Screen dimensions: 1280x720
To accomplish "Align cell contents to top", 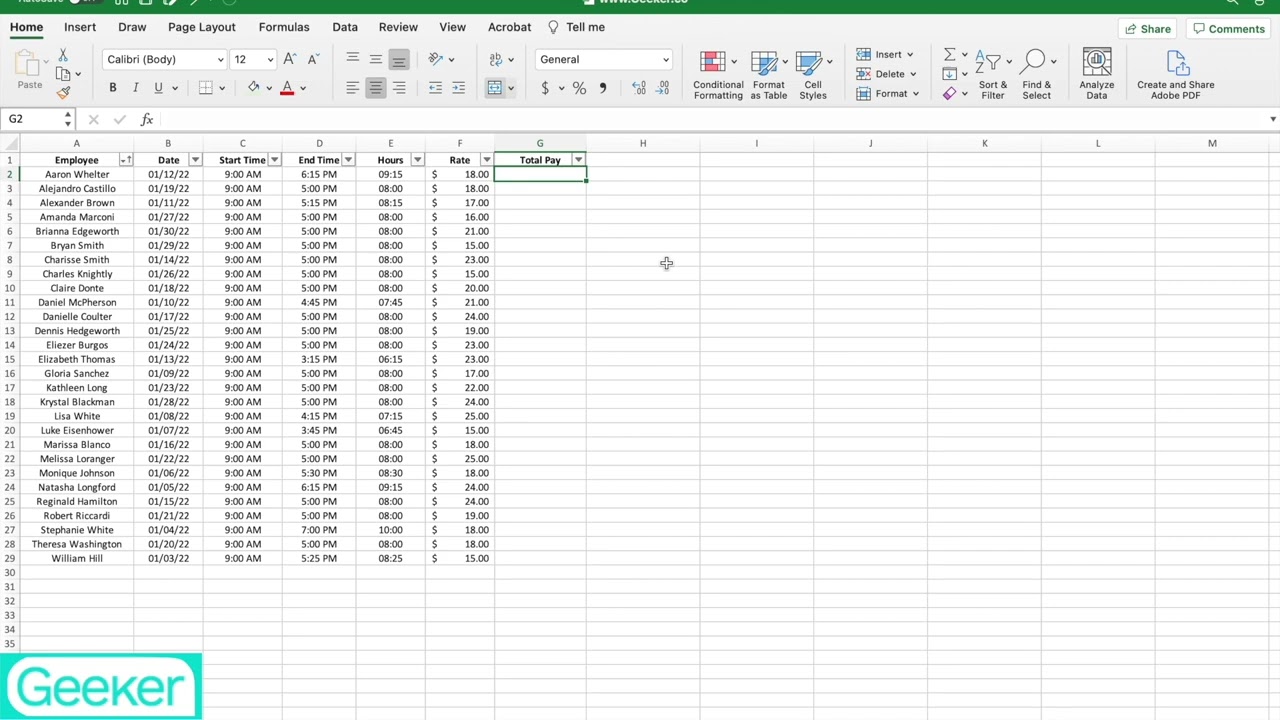I will click(352, 59).
